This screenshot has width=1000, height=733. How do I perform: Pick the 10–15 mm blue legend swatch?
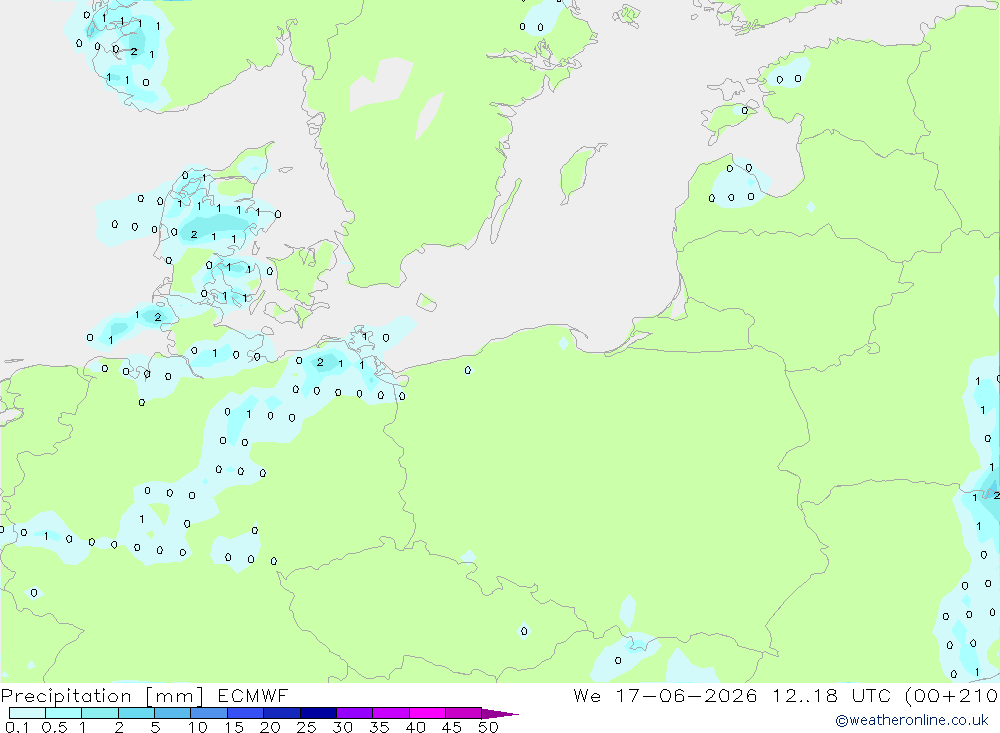(209, 713)
